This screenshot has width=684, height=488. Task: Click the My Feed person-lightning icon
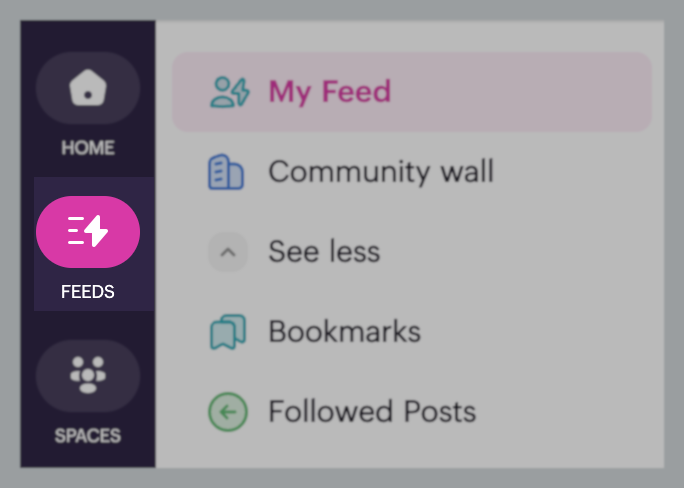(x=229, y=92)
